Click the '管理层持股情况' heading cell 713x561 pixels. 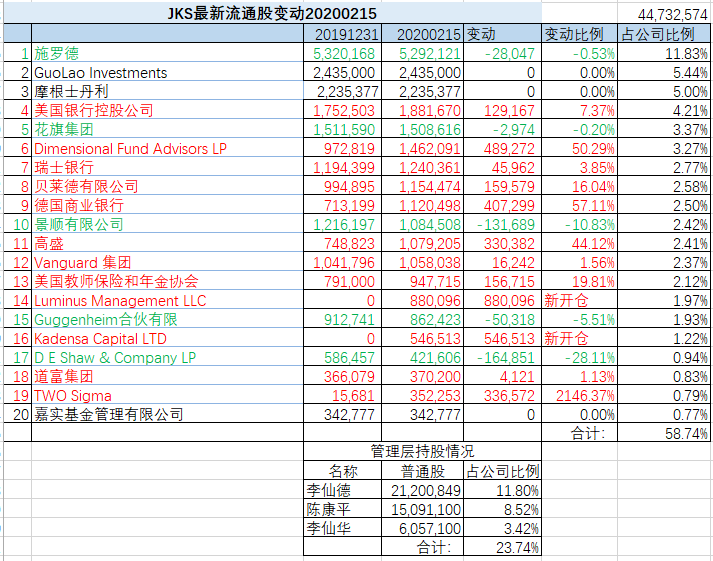coord(422,451)
